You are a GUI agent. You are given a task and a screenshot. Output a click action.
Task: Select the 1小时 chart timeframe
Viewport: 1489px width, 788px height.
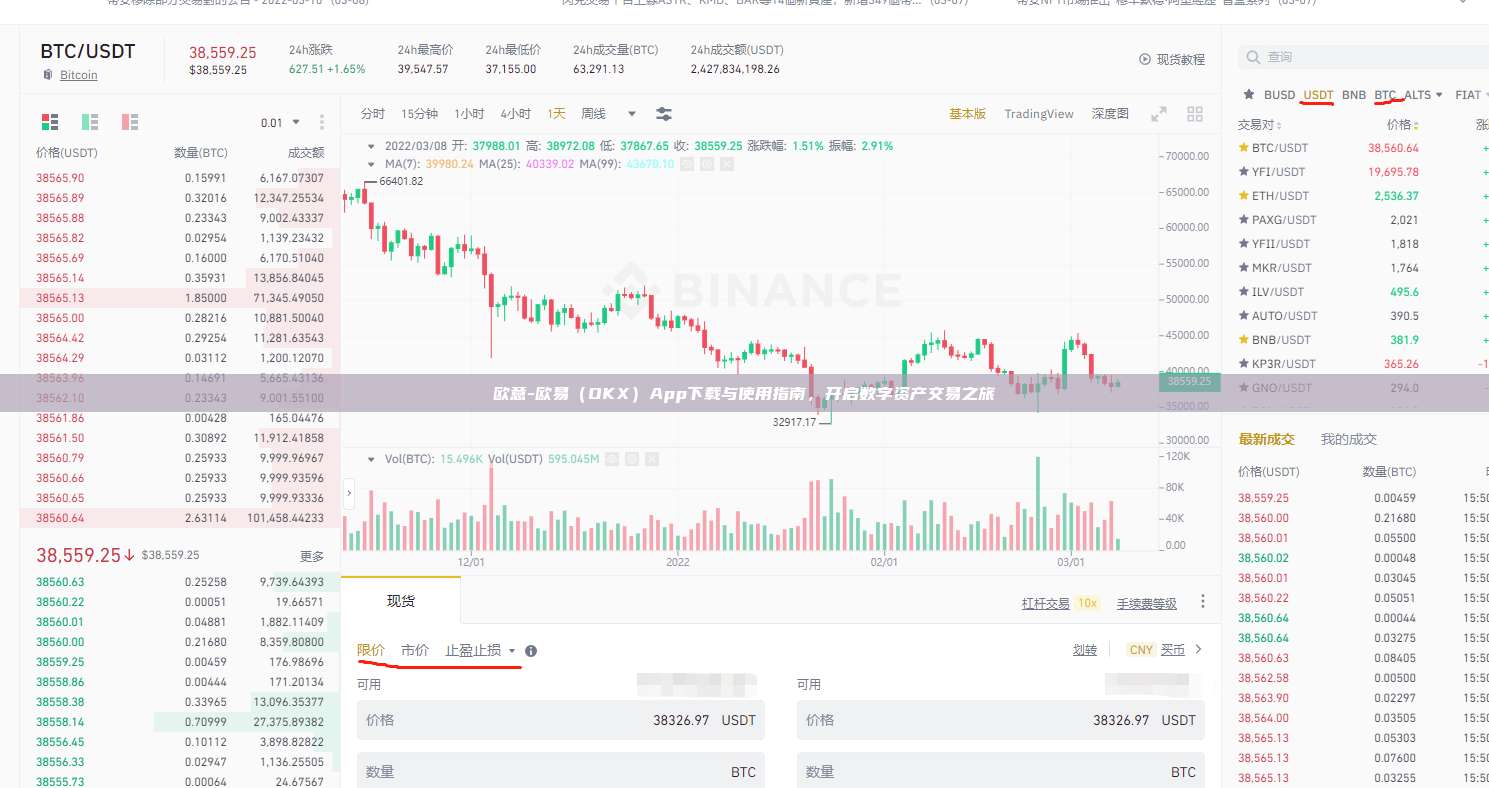tap(468, 113)
